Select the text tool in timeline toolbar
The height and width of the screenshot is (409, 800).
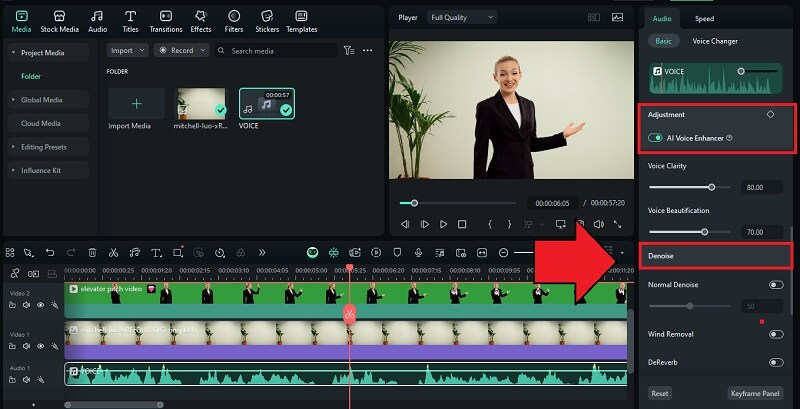[x=156, y=252]
